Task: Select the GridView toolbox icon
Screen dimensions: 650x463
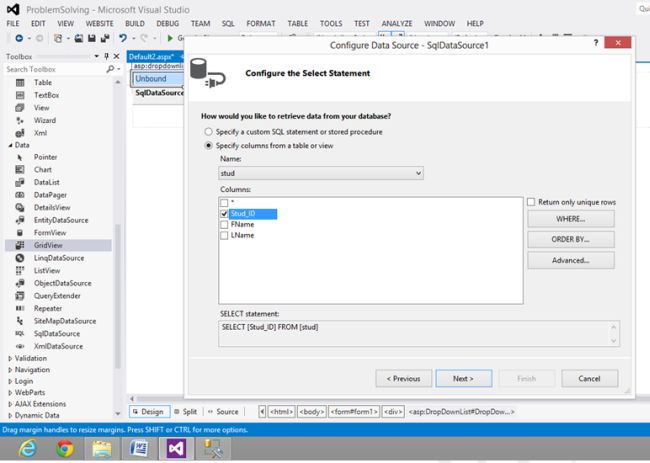Action: pos(20,245)
